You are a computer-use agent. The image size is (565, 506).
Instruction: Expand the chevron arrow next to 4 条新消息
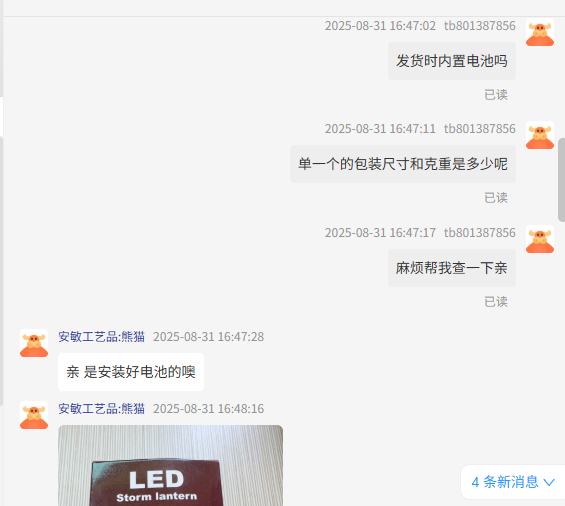tap(549, 482)
